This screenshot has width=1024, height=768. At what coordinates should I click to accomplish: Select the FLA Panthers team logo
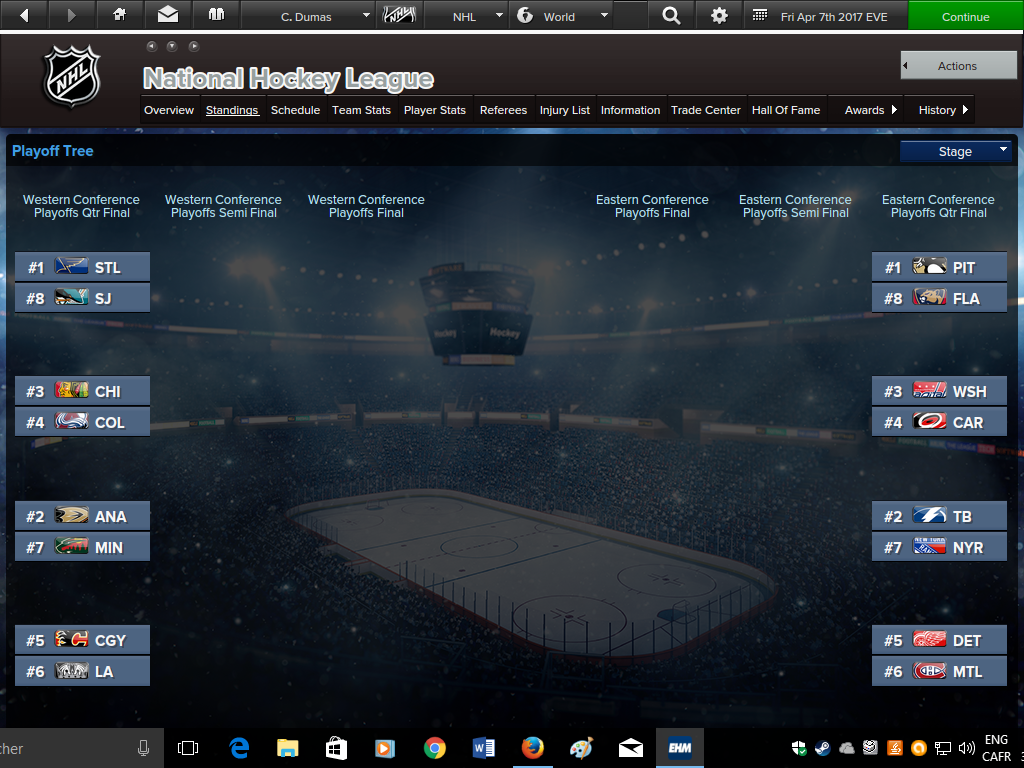click(929, 298)
